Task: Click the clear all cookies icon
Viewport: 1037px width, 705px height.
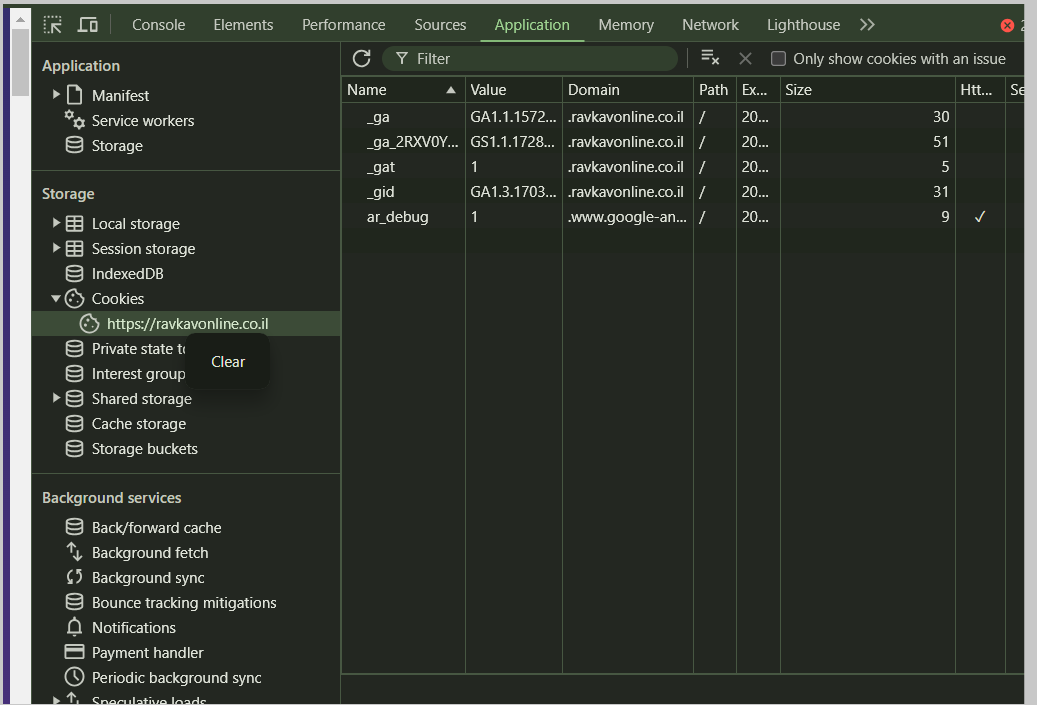Action: pos(710,58)
